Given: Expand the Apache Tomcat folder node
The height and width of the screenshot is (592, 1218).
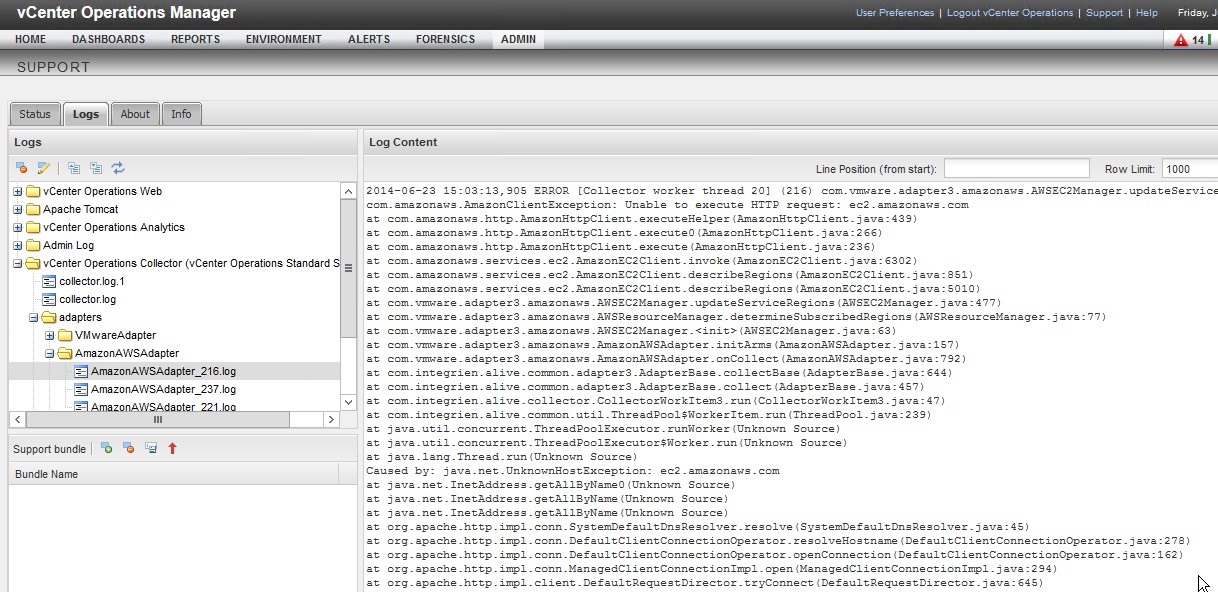Looking at the screenshot, I should point(18,209).
